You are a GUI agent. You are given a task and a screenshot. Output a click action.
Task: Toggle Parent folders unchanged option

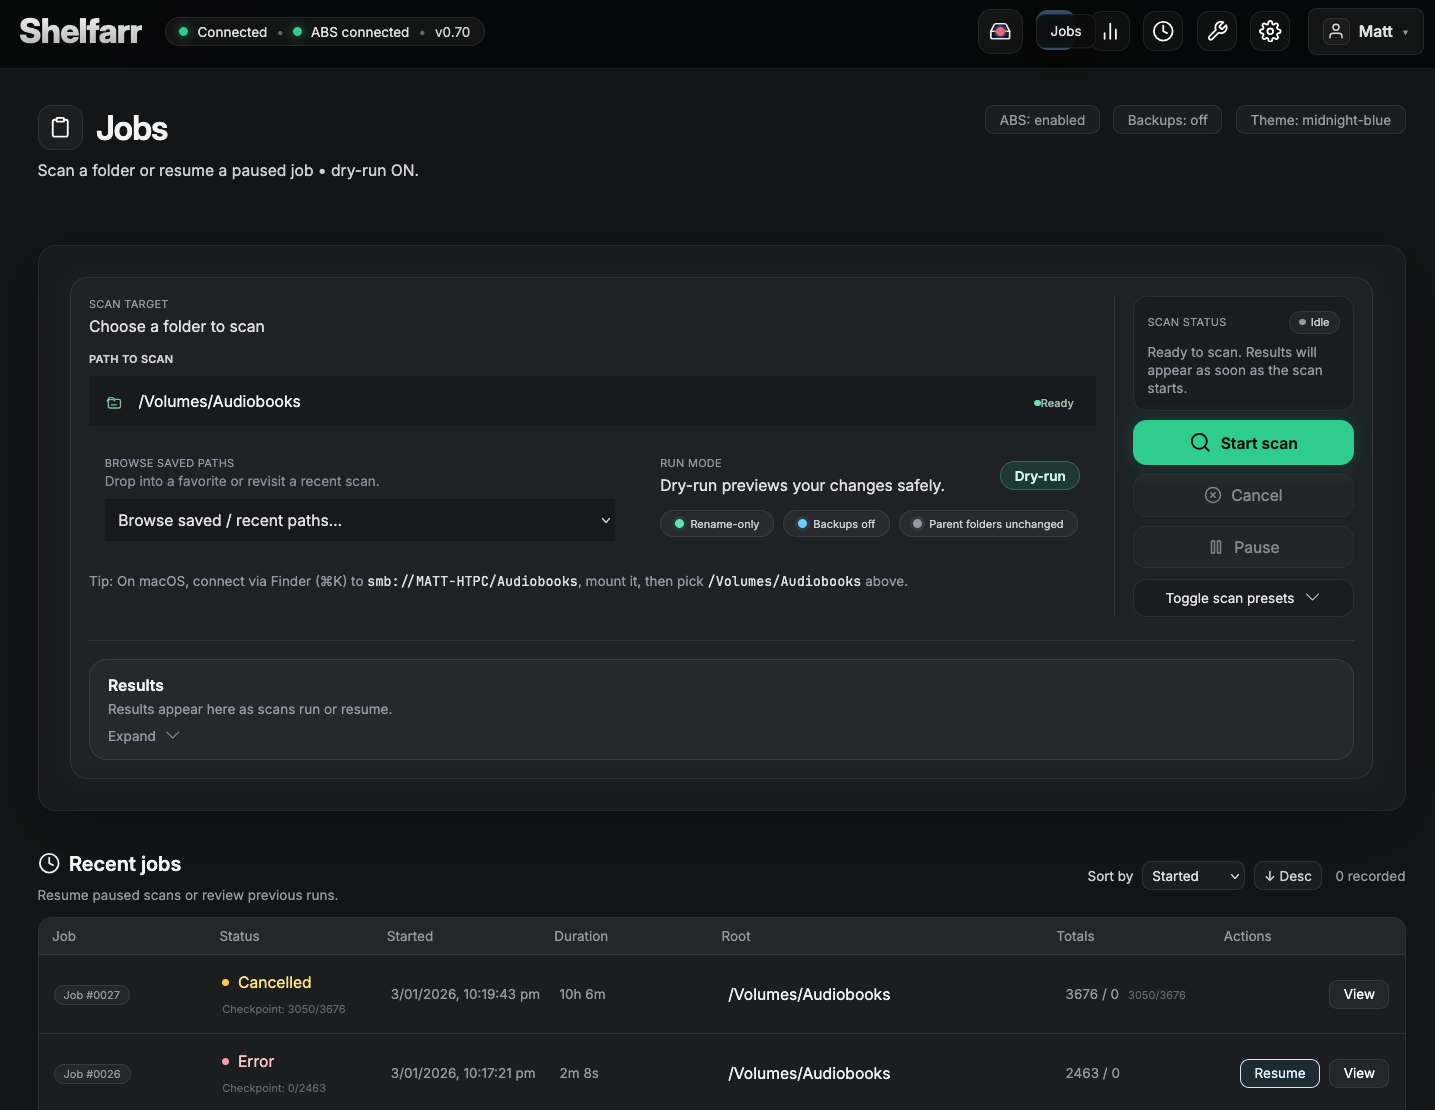coord(988,523)
